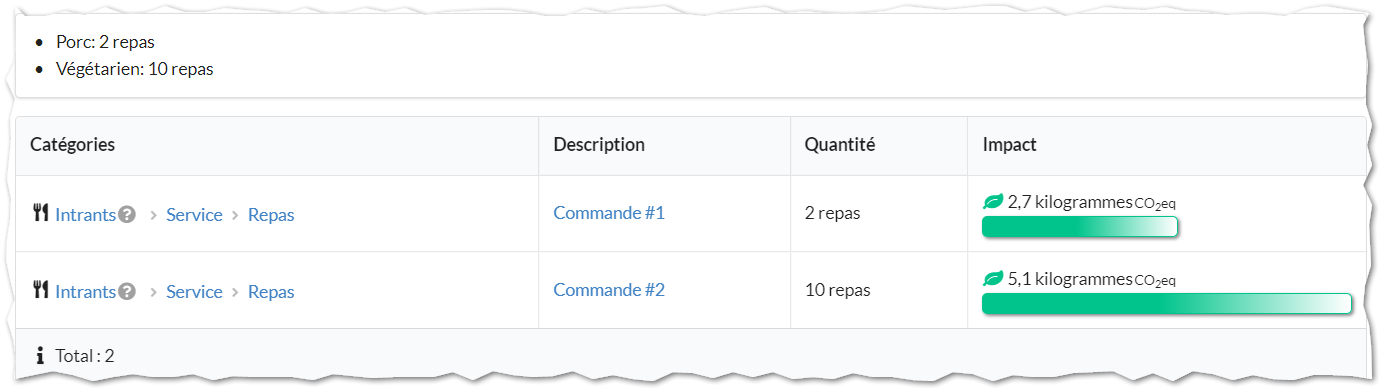
Task: Click help question mark beside first Intrants
Action: (127, 214)
